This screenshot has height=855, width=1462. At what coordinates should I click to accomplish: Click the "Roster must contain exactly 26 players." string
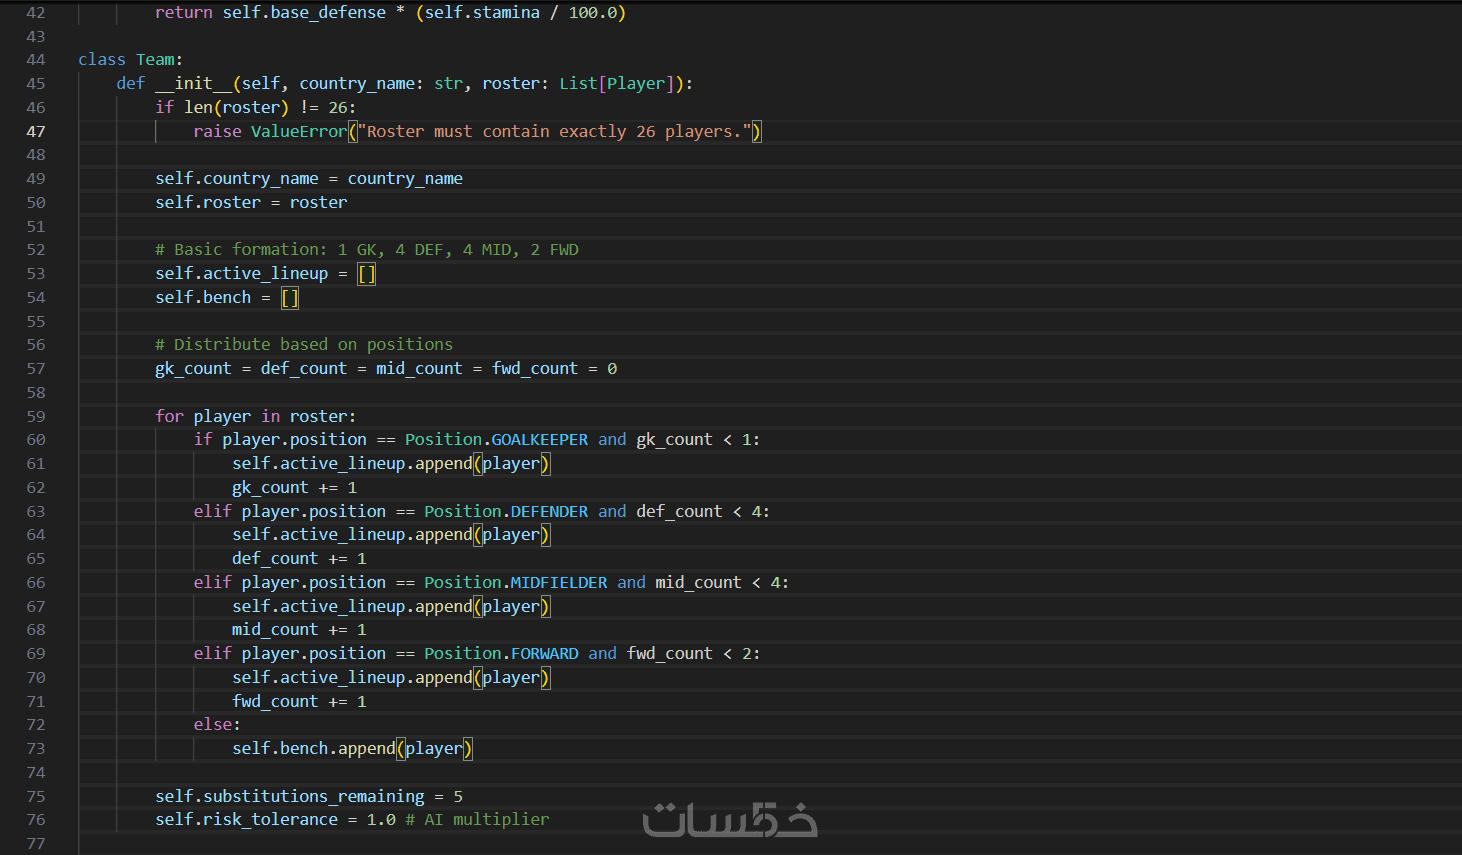tap(554, 131)
